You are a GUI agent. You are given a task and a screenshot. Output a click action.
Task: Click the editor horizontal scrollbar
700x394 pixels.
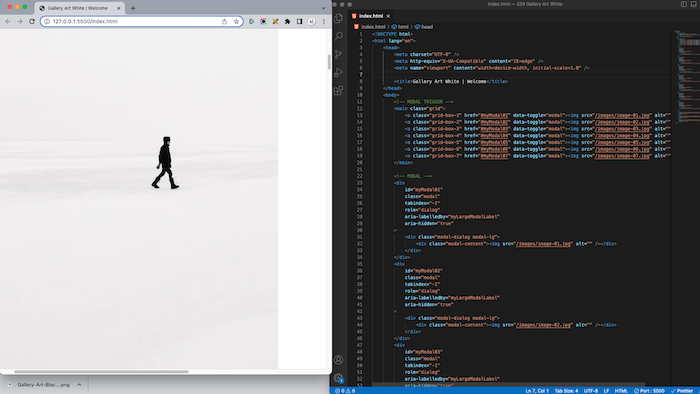tap(508, 384)
